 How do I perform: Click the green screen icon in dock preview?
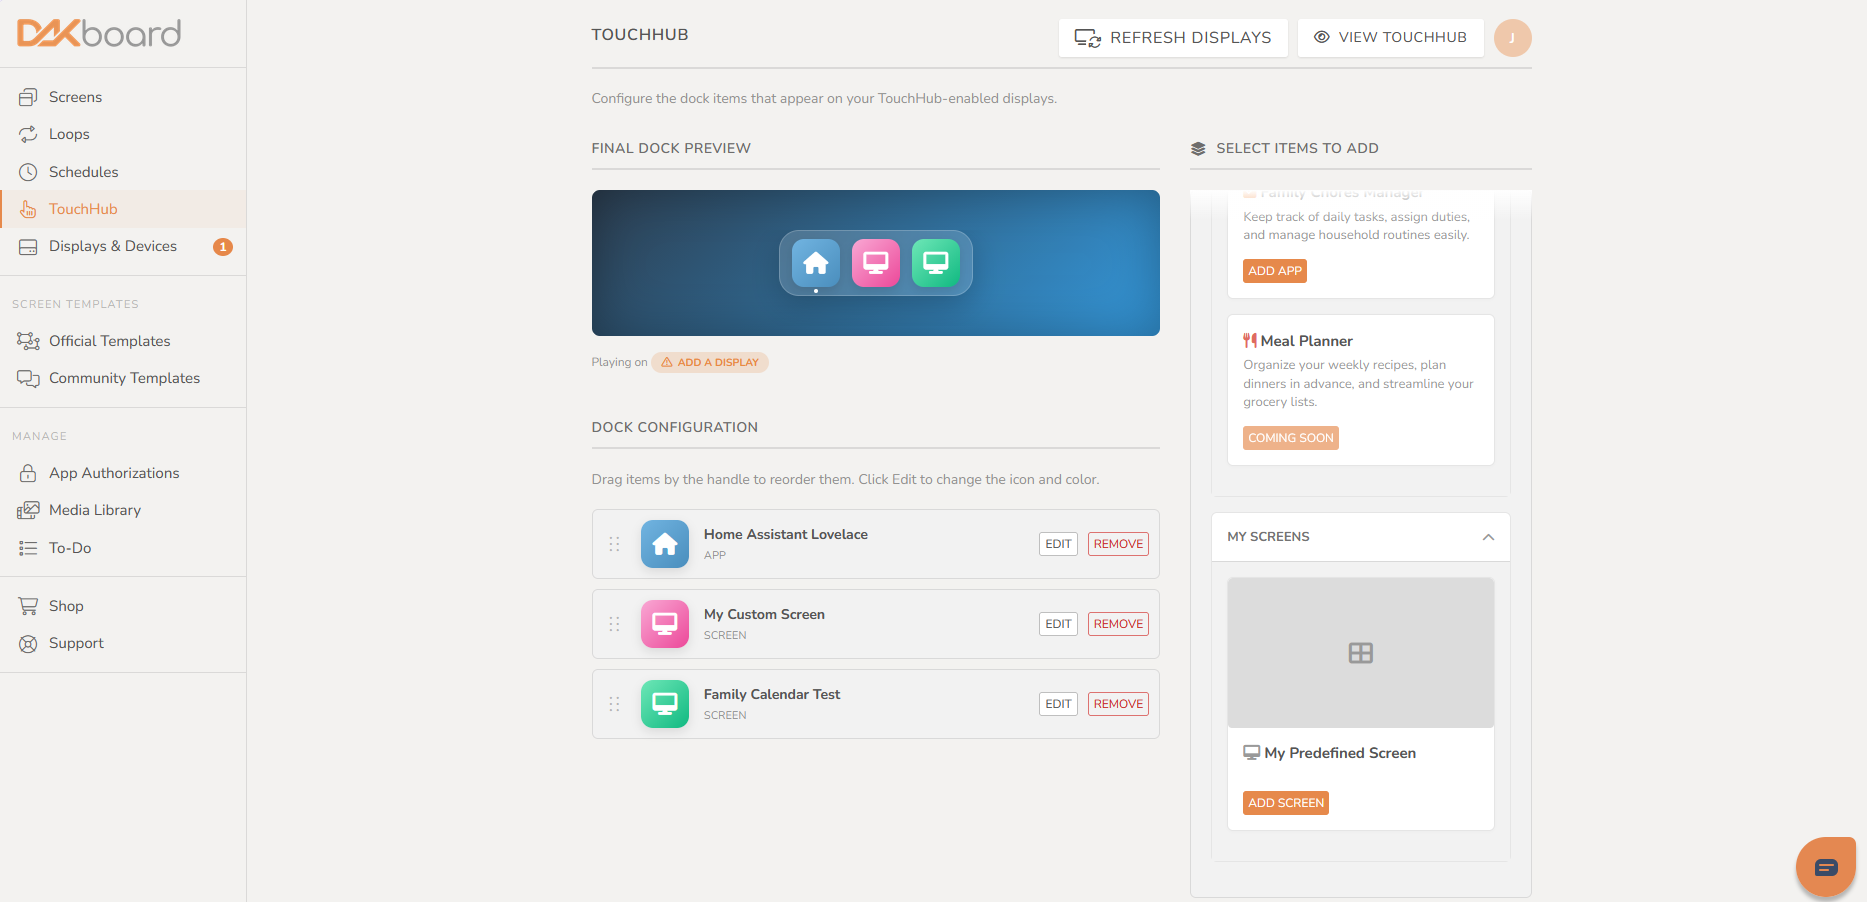[936, 263]
